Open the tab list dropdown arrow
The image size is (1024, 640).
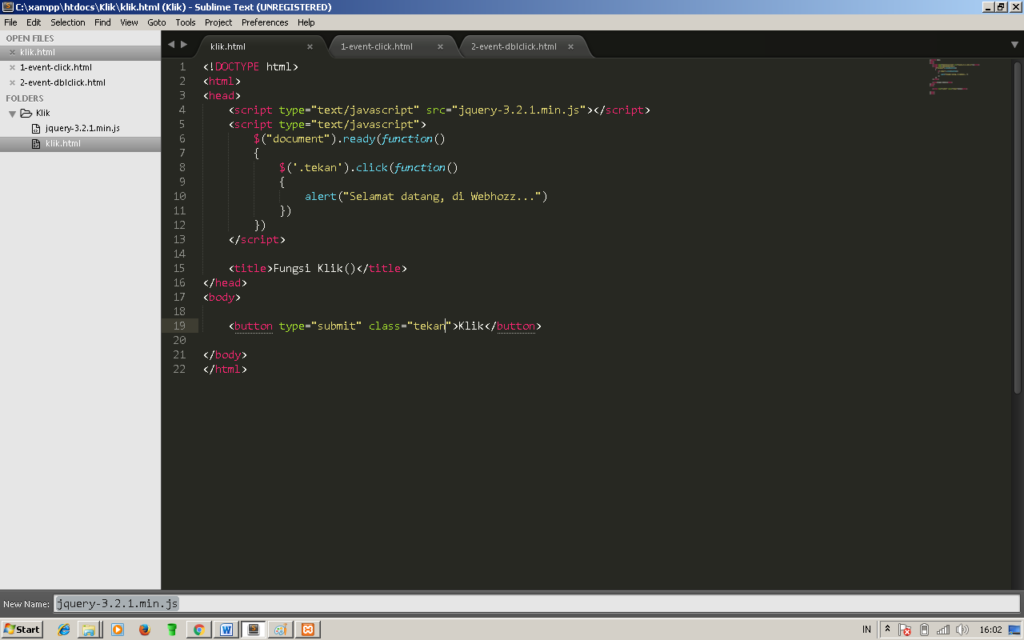pyautogui.click(x=1014, y=45)
